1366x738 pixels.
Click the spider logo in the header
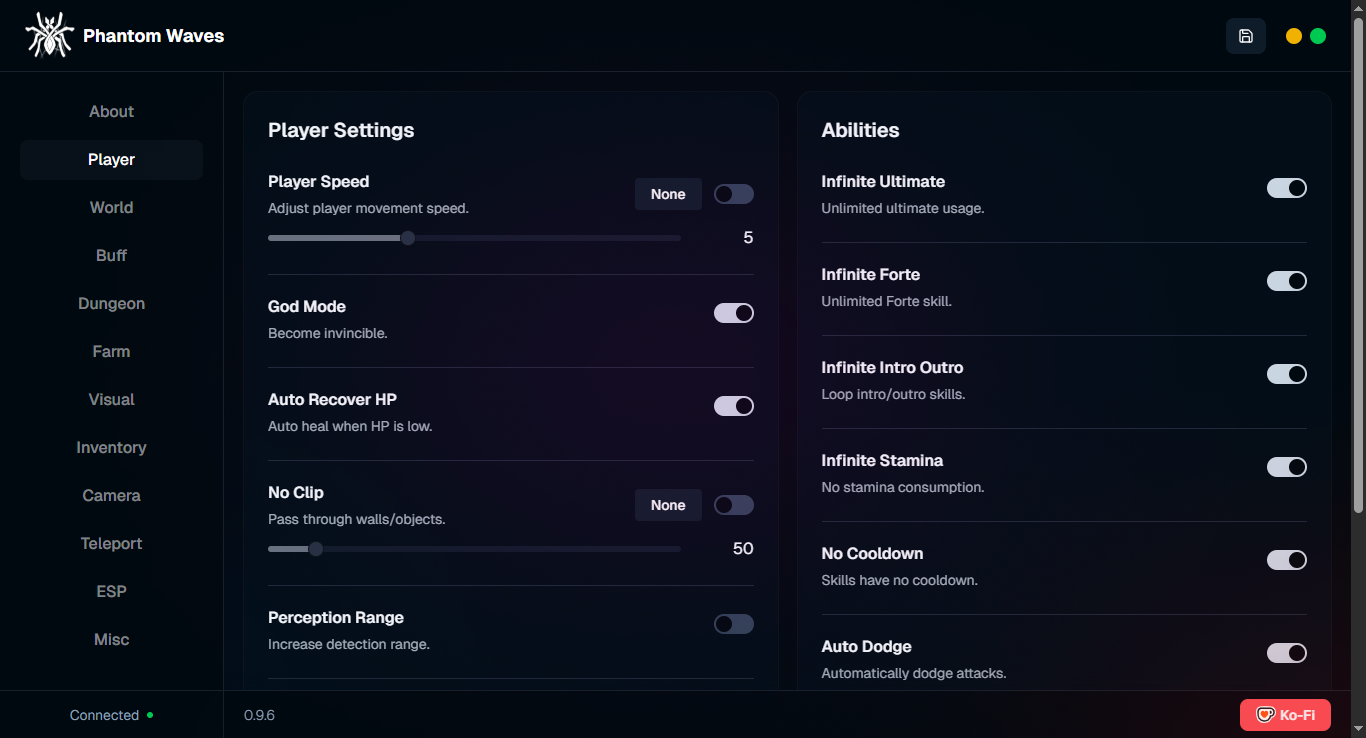click(x=49, y=34)
